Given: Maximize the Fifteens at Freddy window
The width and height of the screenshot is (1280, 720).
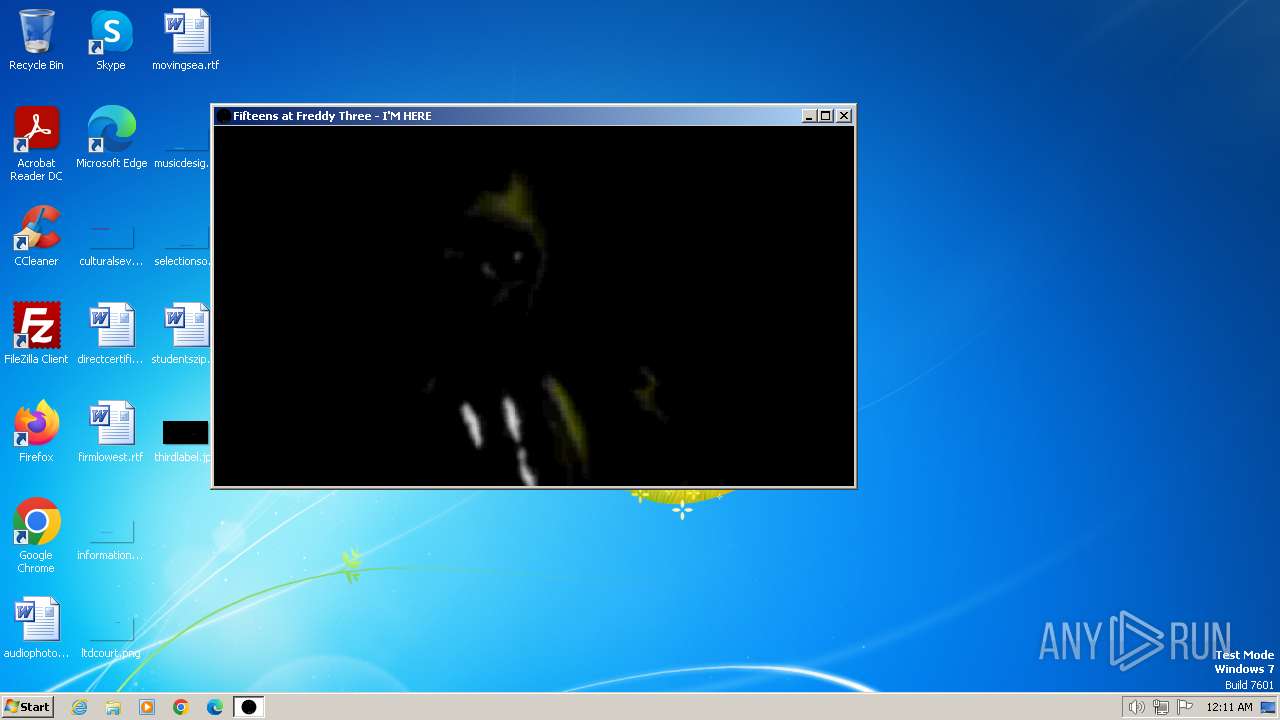Looking at the screenshot, I should (826, 116).
